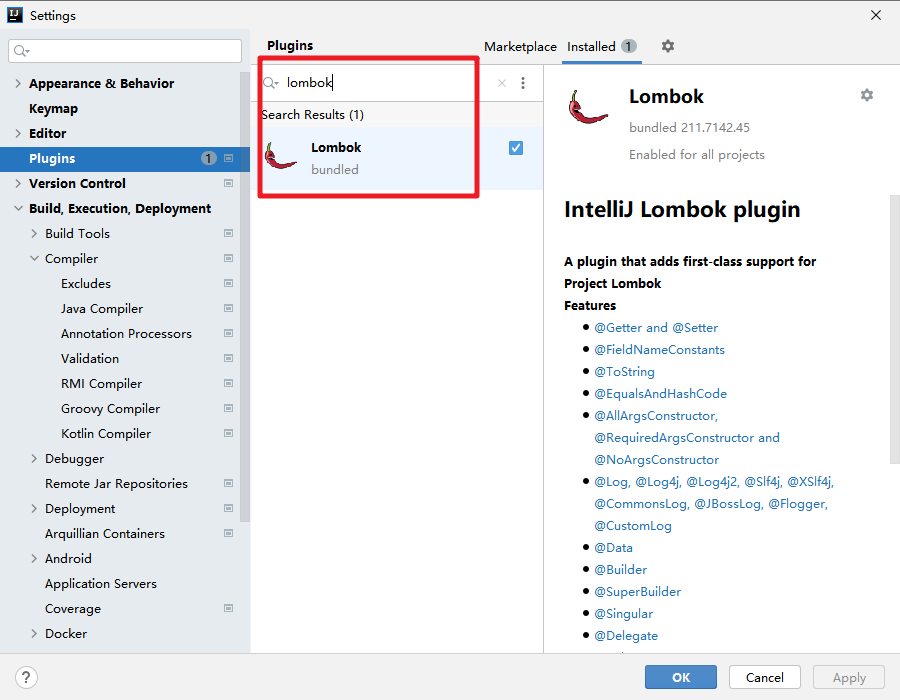900x700 pixels.
Task: Select Plugins in settings tree
Action: click(x=125, y=158)
